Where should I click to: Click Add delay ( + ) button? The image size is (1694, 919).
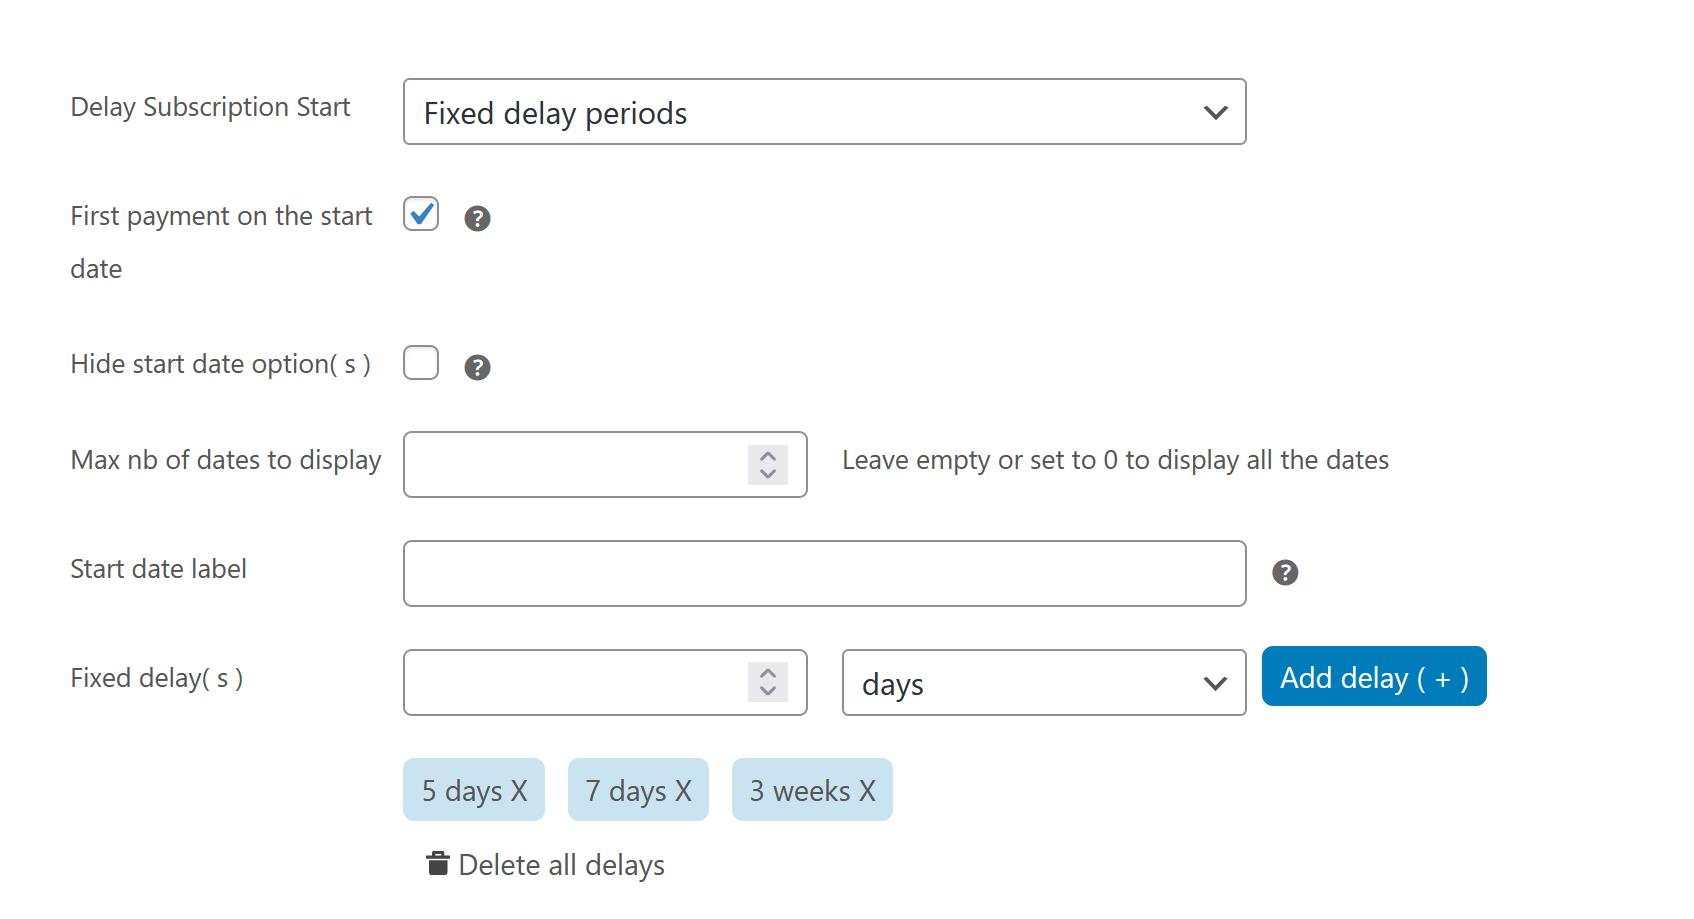[1374, 677]
